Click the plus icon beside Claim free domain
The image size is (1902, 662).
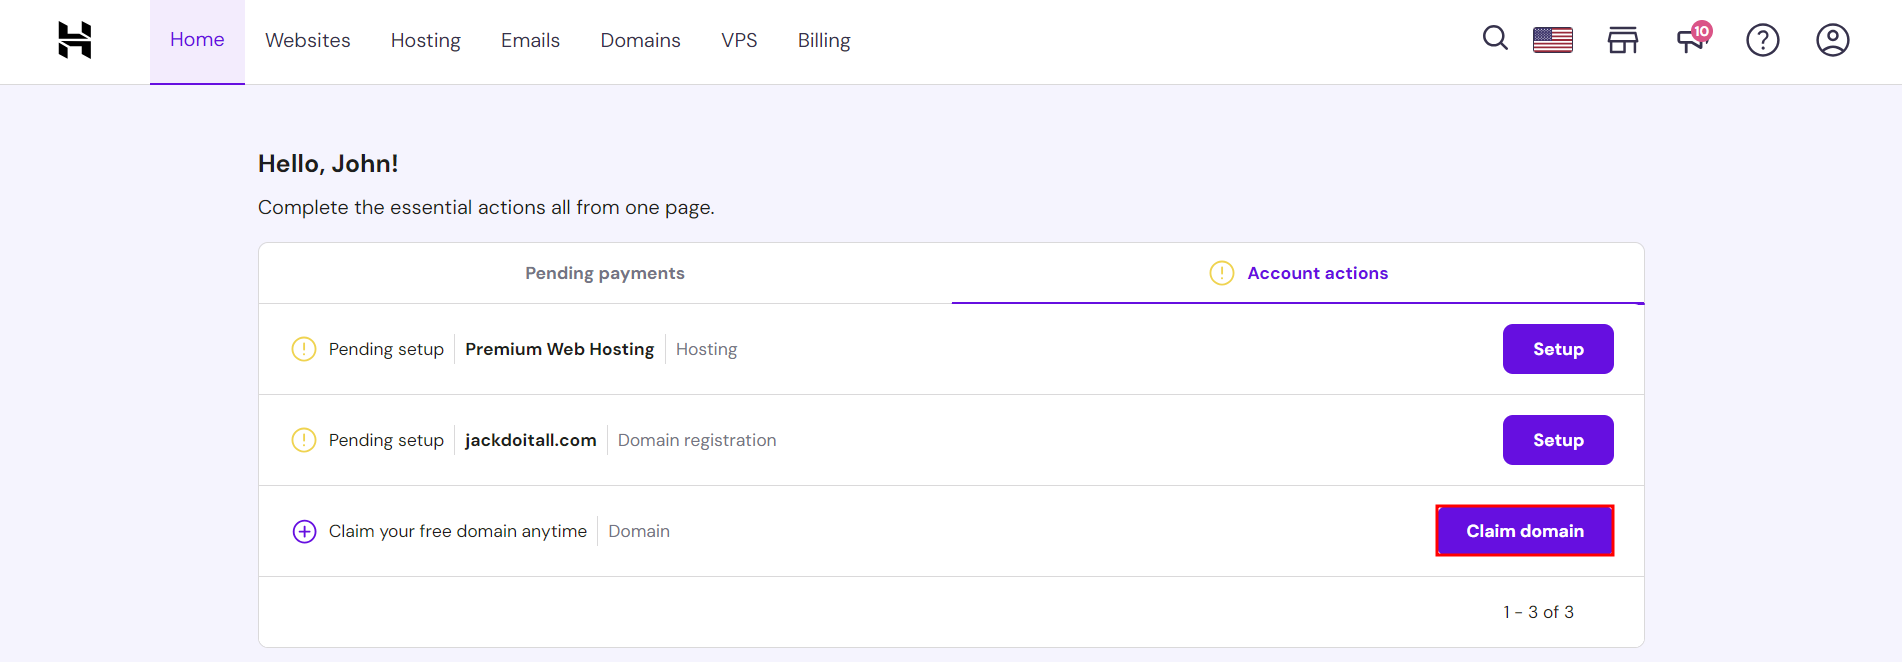(x=304, y=531)
